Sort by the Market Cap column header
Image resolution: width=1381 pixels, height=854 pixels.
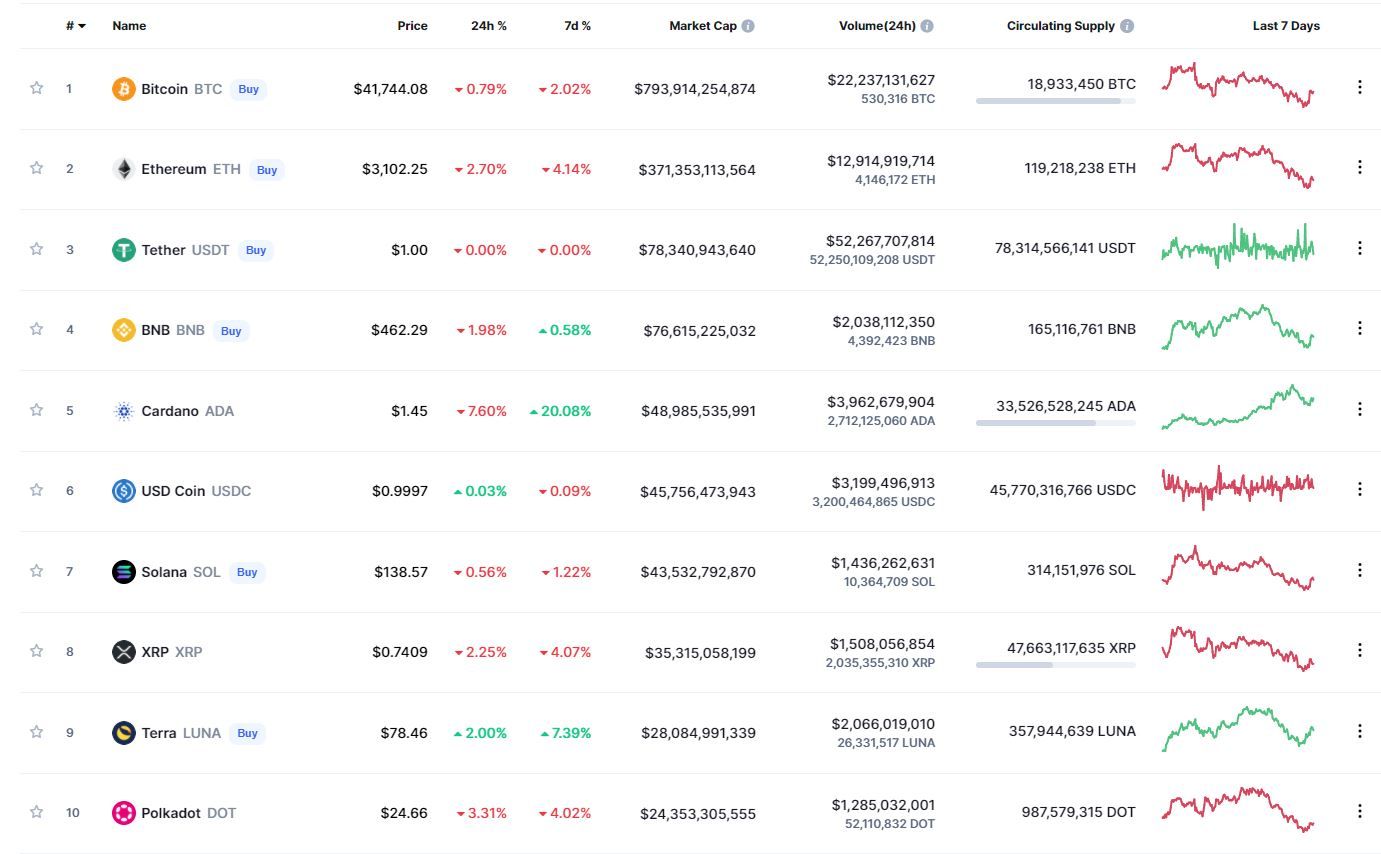(703, 26)
